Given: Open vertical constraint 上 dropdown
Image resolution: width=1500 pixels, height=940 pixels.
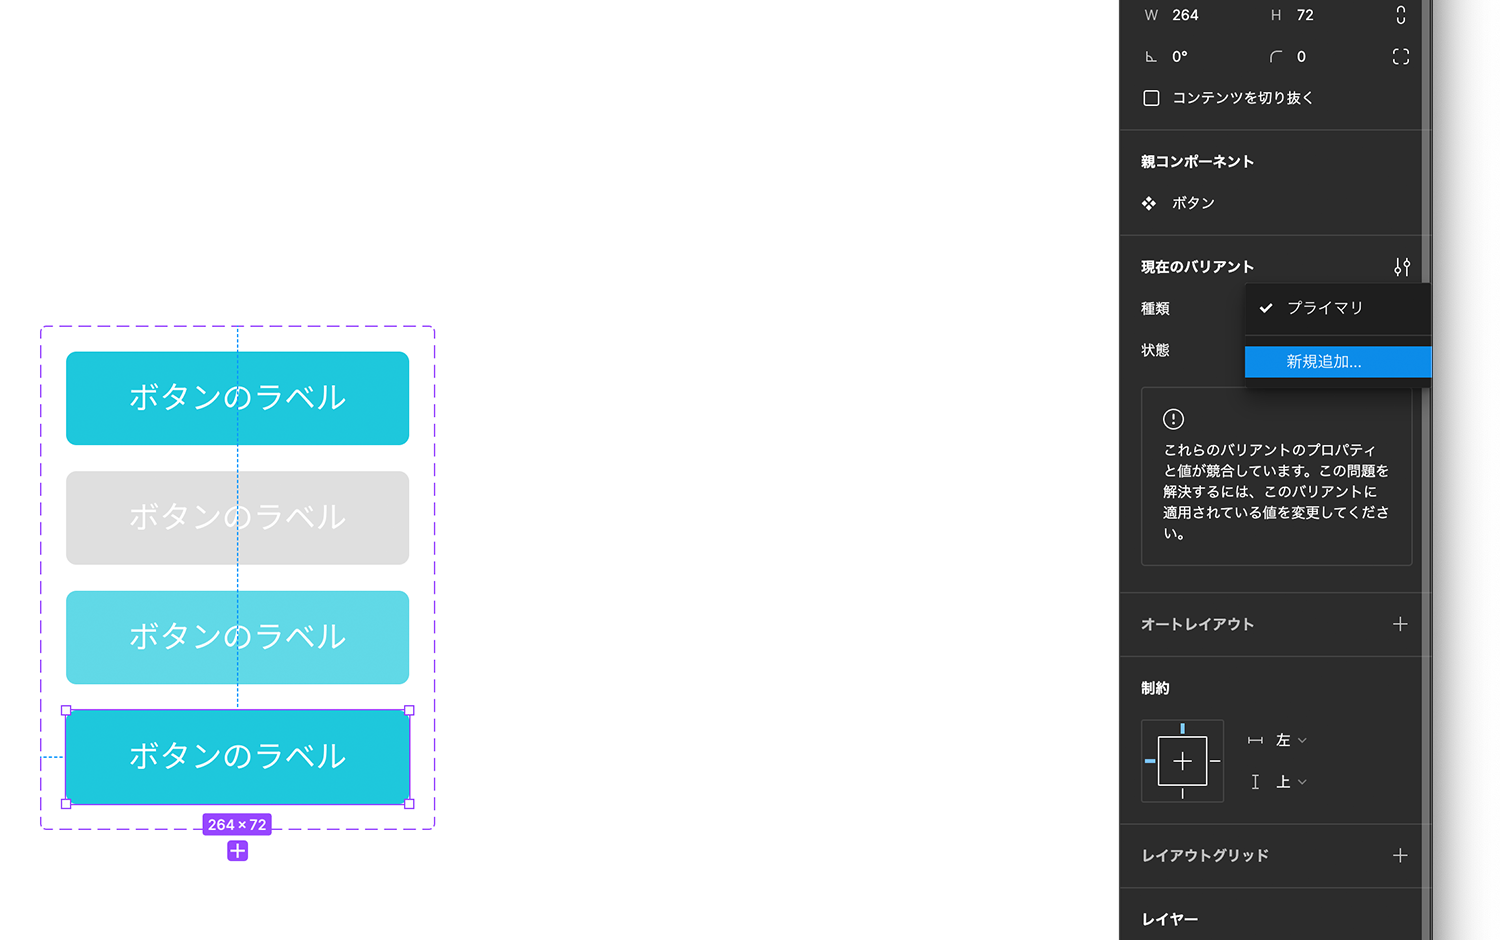Looking at the screenshot, I should (x=1291, y=782).
